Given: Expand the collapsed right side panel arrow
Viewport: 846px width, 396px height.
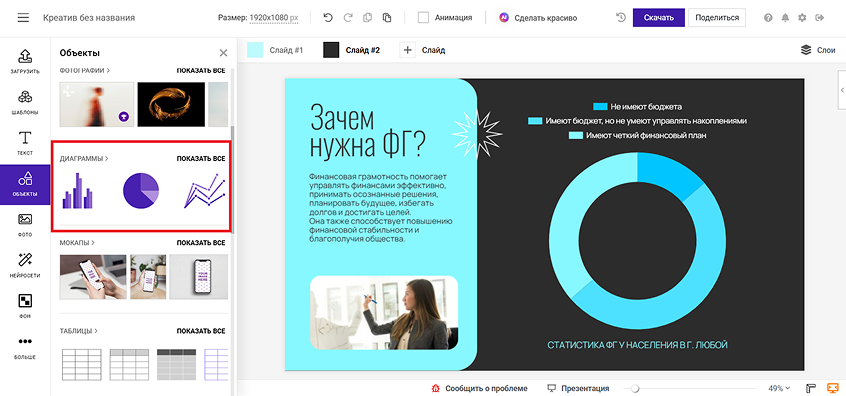Looking at the screenshot, I should click(842, 91).
